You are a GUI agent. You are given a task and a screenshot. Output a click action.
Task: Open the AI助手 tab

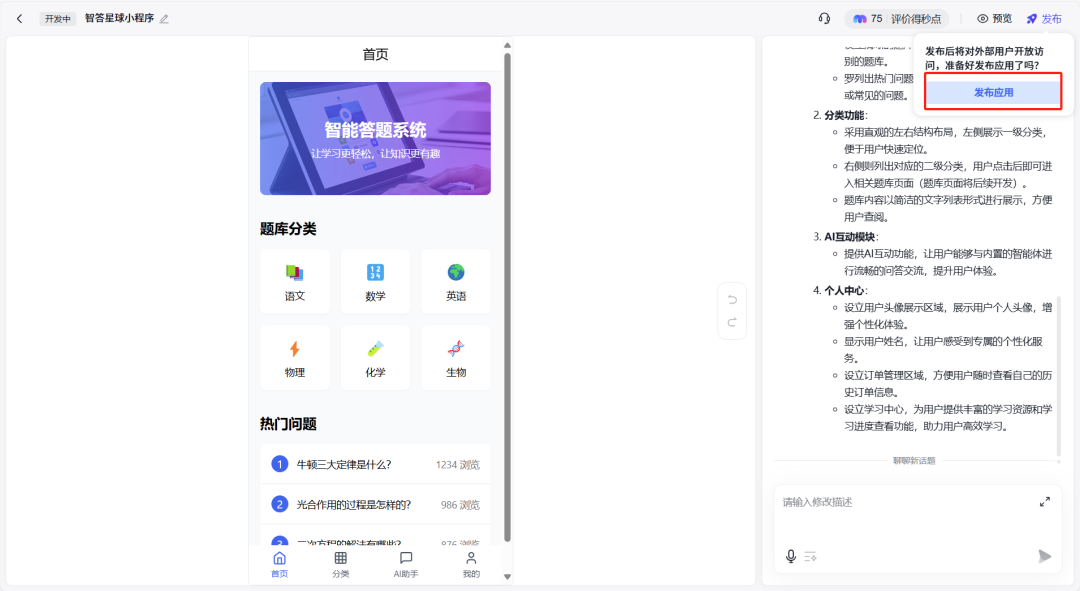point(405,562)
